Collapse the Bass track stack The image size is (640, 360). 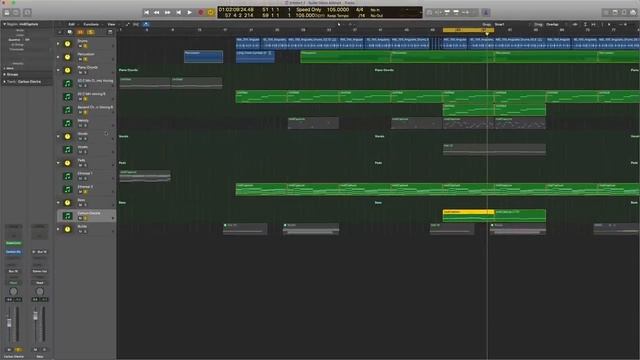point(58,202)
